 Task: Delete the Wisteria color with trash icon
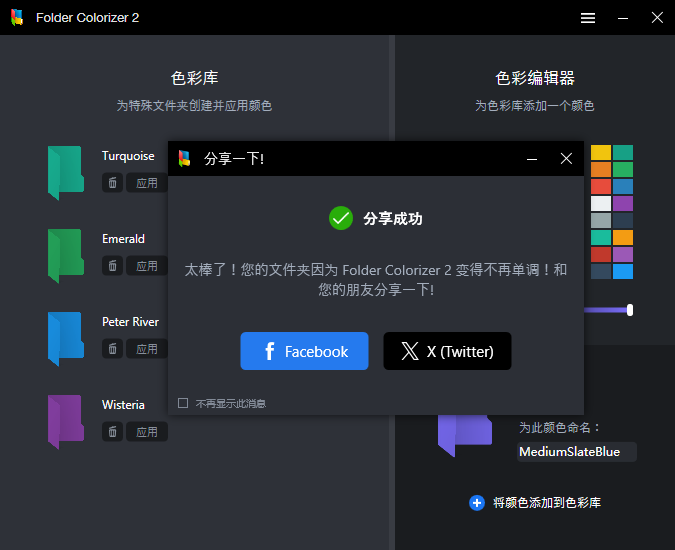pos(113,432)
